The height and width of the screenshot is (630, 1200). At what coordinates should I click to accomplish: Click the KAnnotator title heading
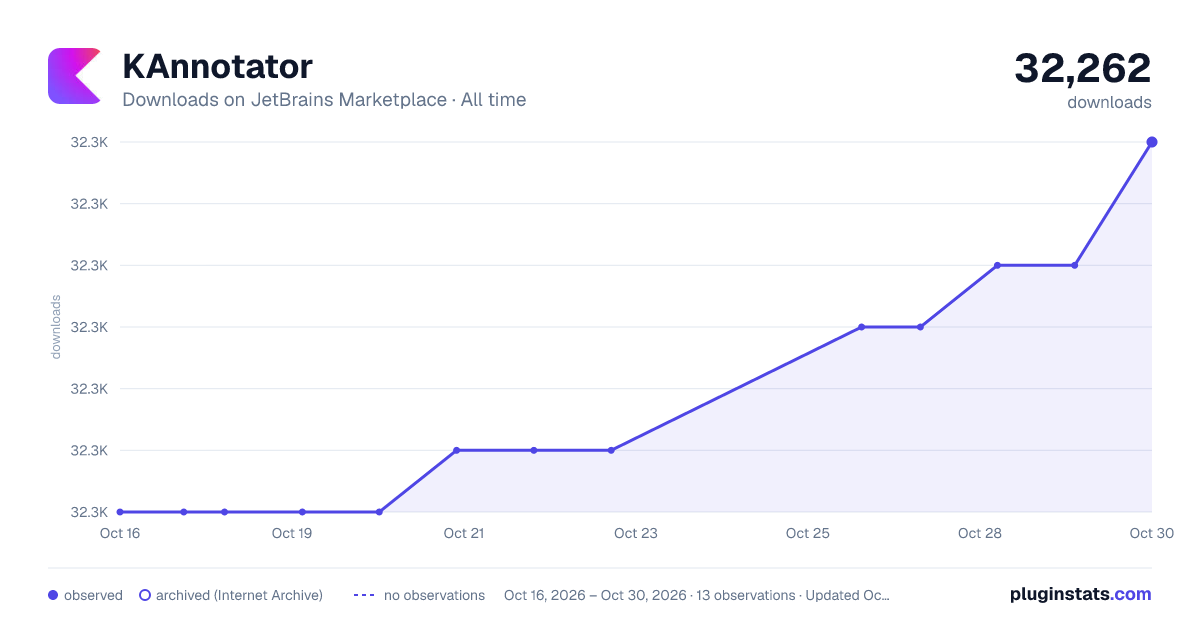pyautogui.click(x=217, y=67)
